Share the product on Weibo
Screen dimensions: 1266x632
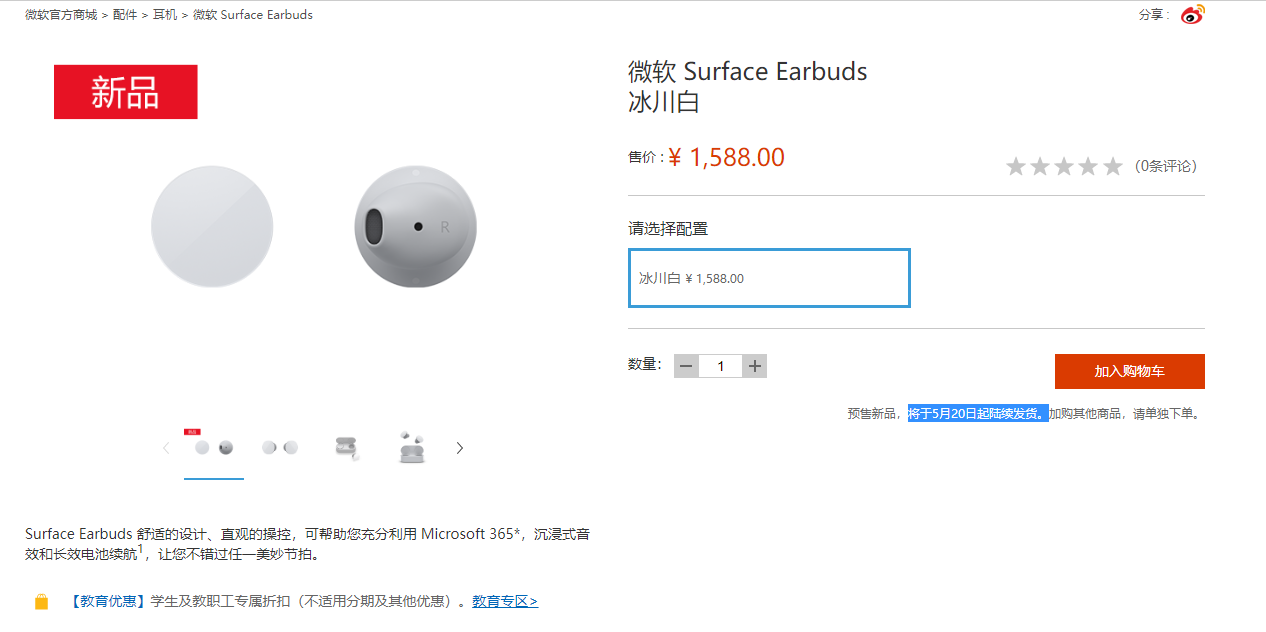tap(1193, 15)
